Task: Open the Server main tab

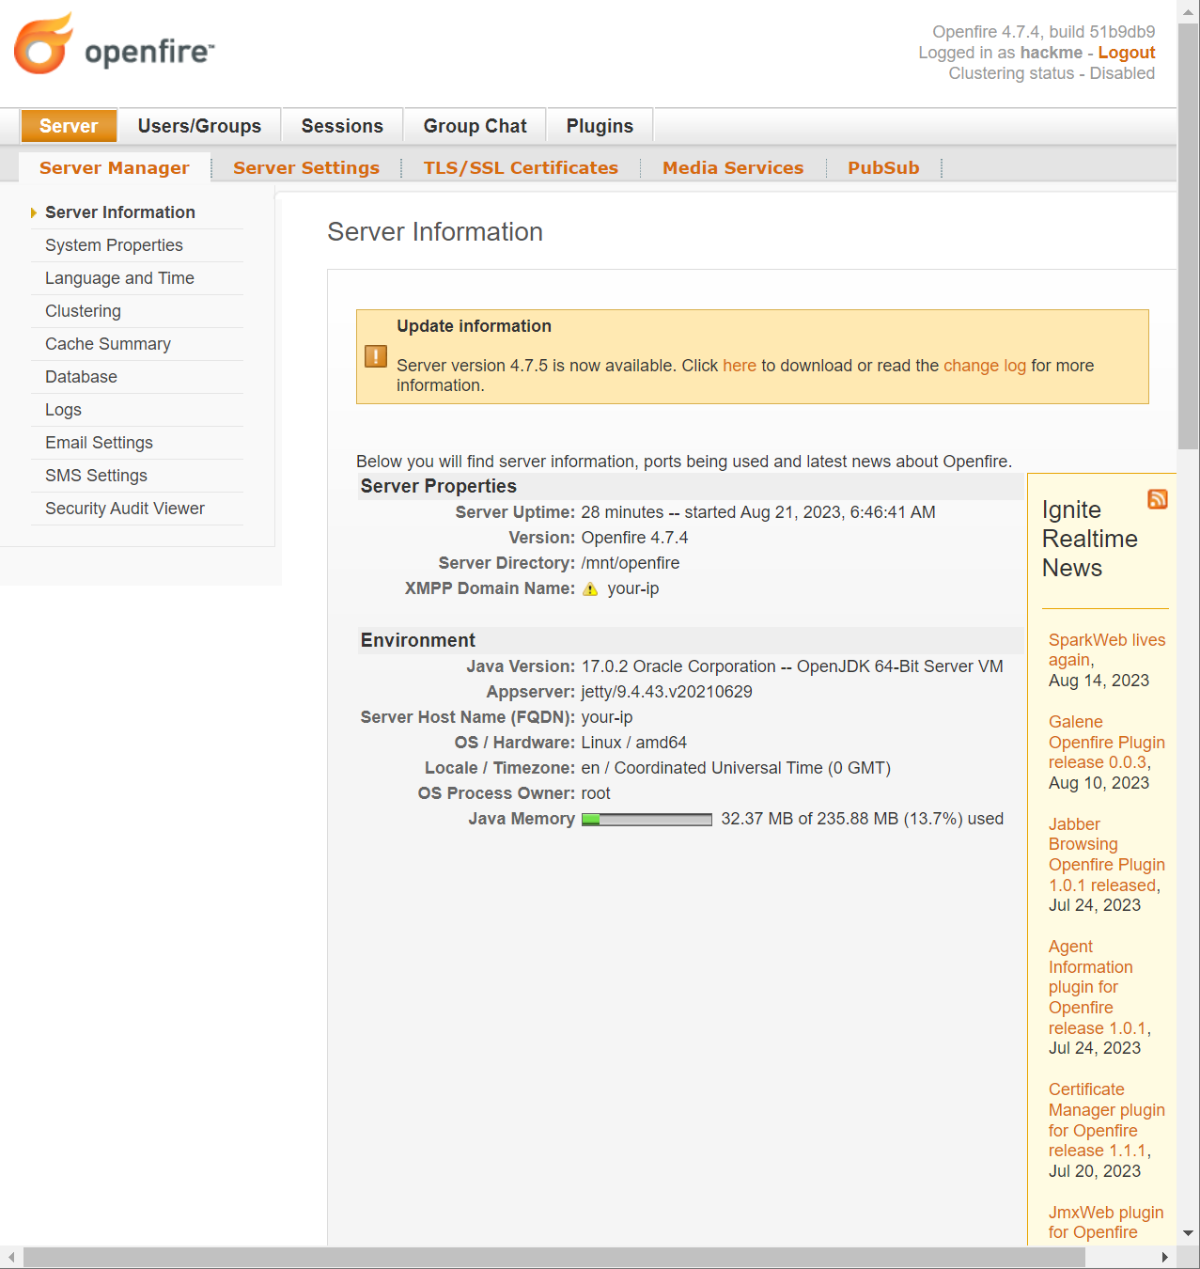Action: (69, 126)
